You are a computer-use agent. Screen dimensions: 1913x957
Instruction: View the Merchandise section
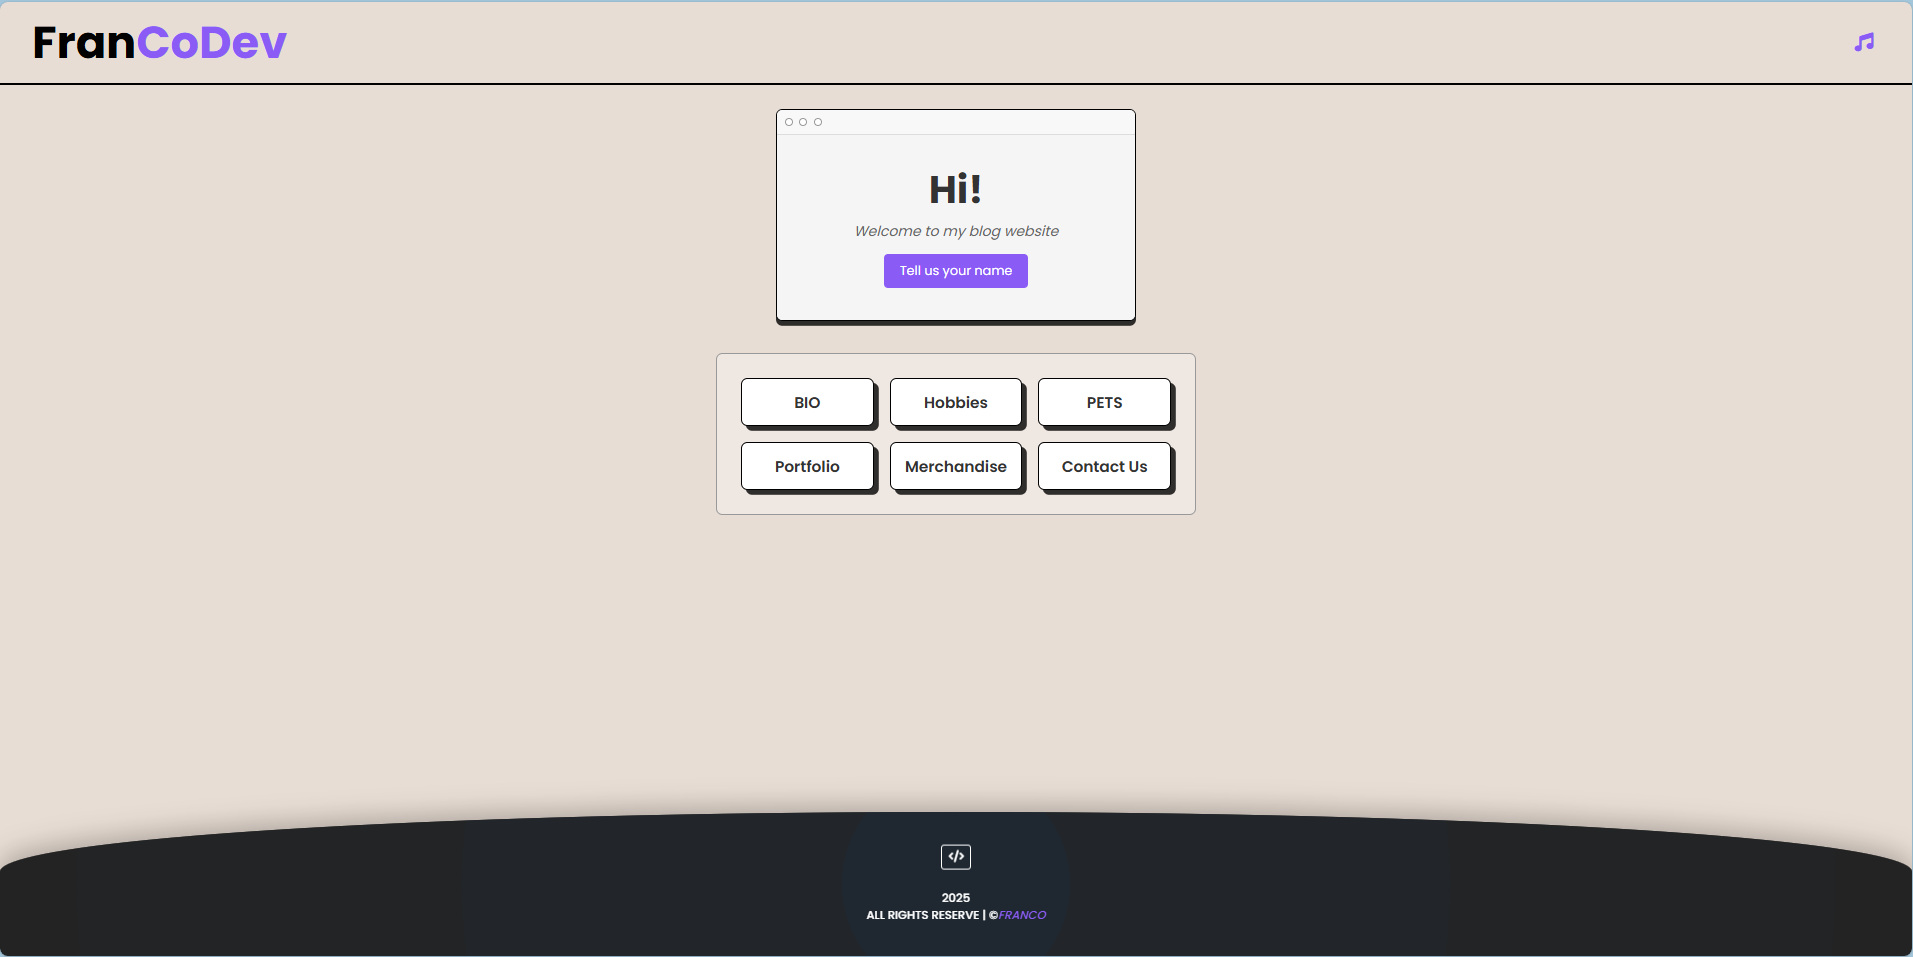pyautogui.click(x=955, y=466)
